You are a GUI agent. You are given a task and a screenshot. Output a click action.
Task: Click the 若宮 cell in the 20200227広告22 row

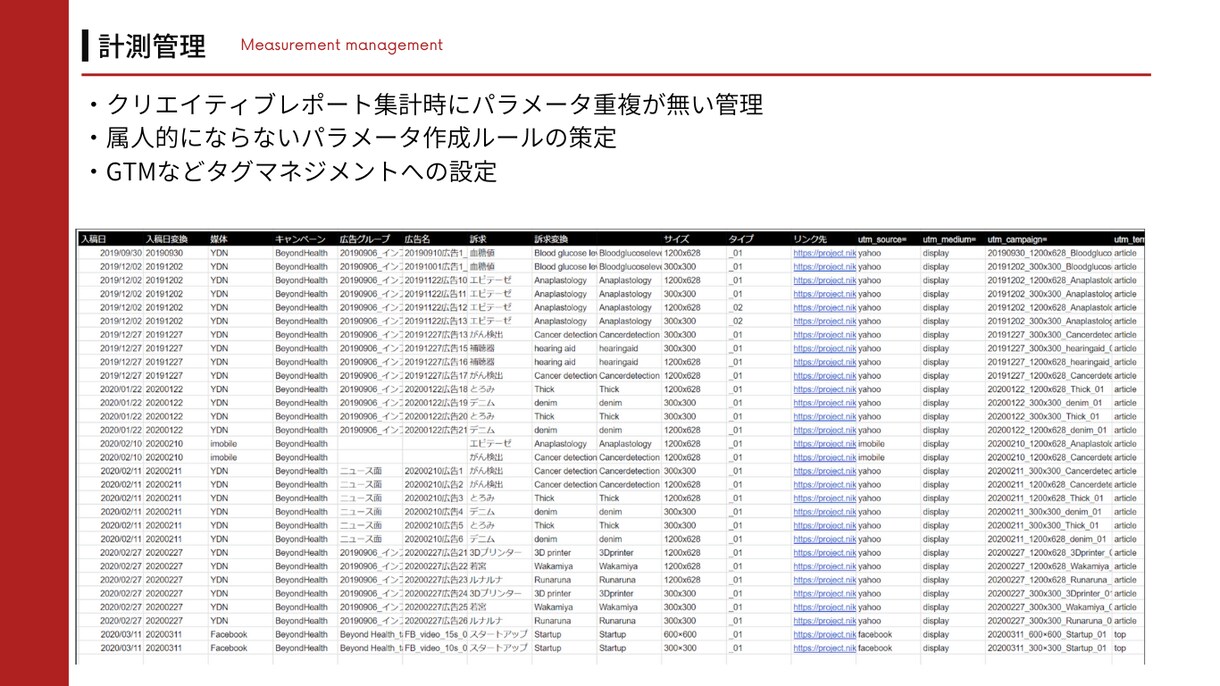[479, 566]
